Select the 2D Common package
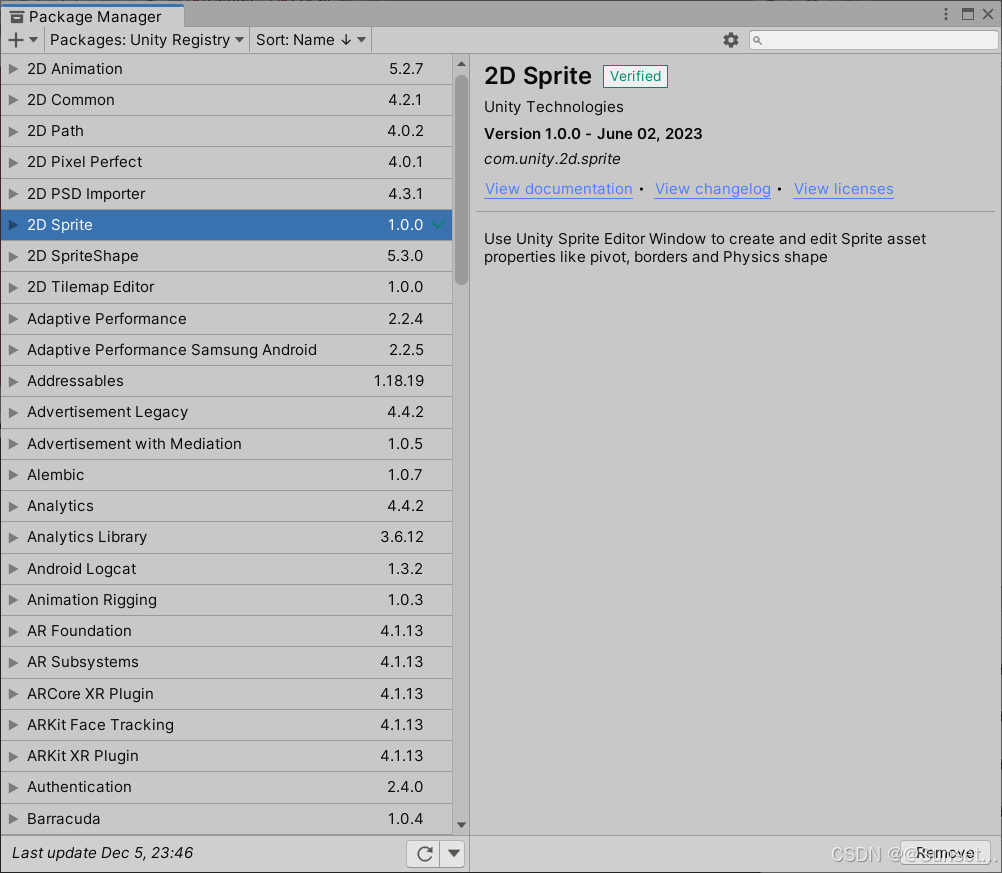 (226, 100)
